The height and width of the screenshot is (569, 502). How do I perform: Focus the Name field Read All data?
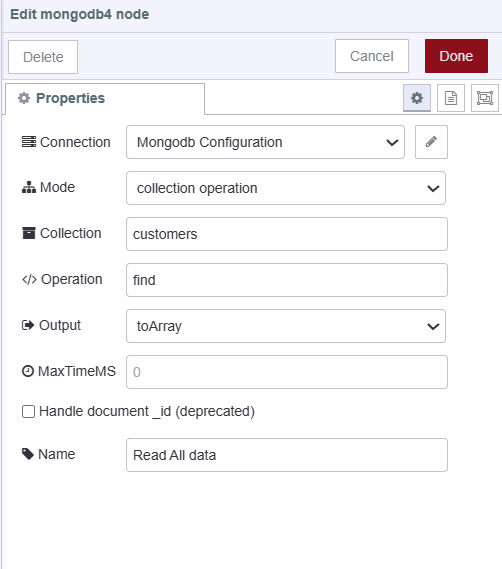coord(287,455)
